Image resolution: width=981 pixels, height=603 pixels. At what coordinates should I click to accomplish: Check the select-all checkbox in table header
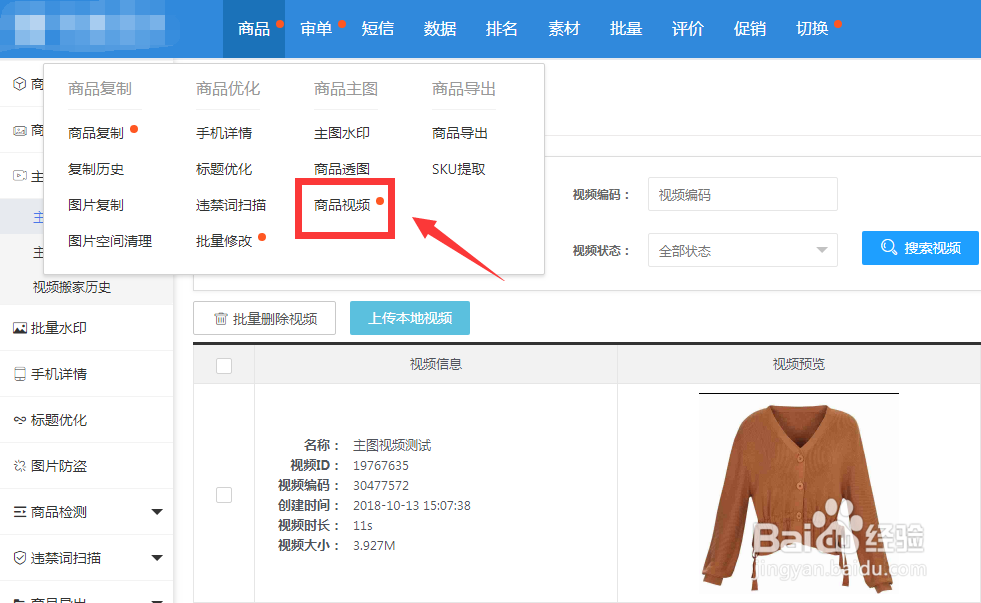[222, 364]
